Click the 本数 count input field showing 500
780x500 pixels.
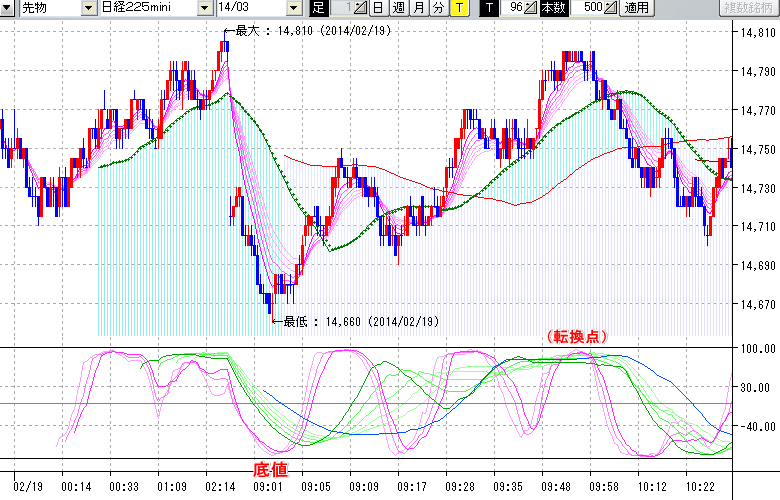[590, 8]
